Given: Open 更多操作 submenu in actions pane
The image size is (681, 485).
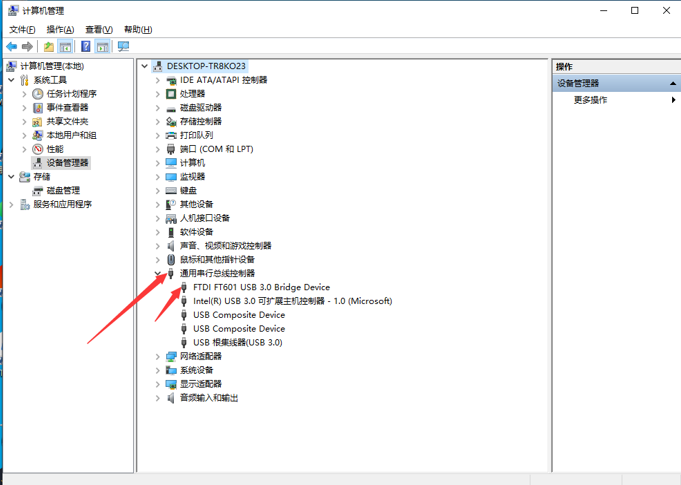Looking at the screenshot, I should 590,100.
